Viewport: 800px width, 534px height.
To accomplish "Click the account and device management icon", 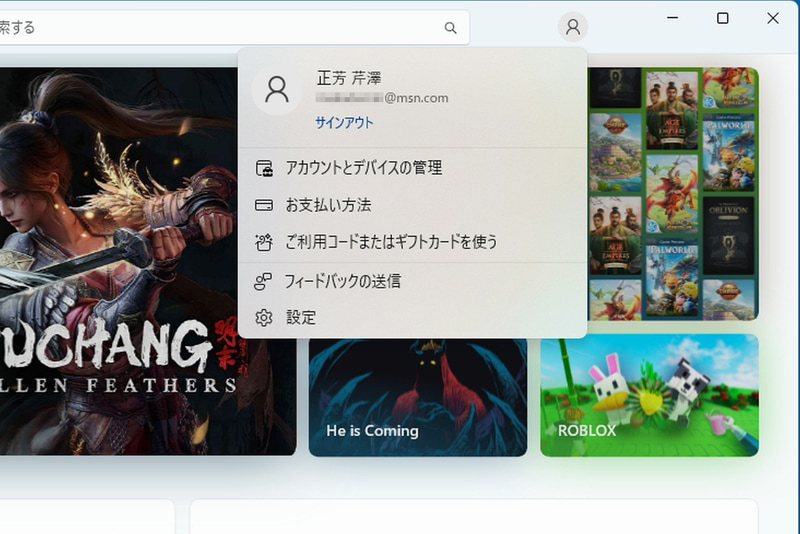I will click(264, 168).
